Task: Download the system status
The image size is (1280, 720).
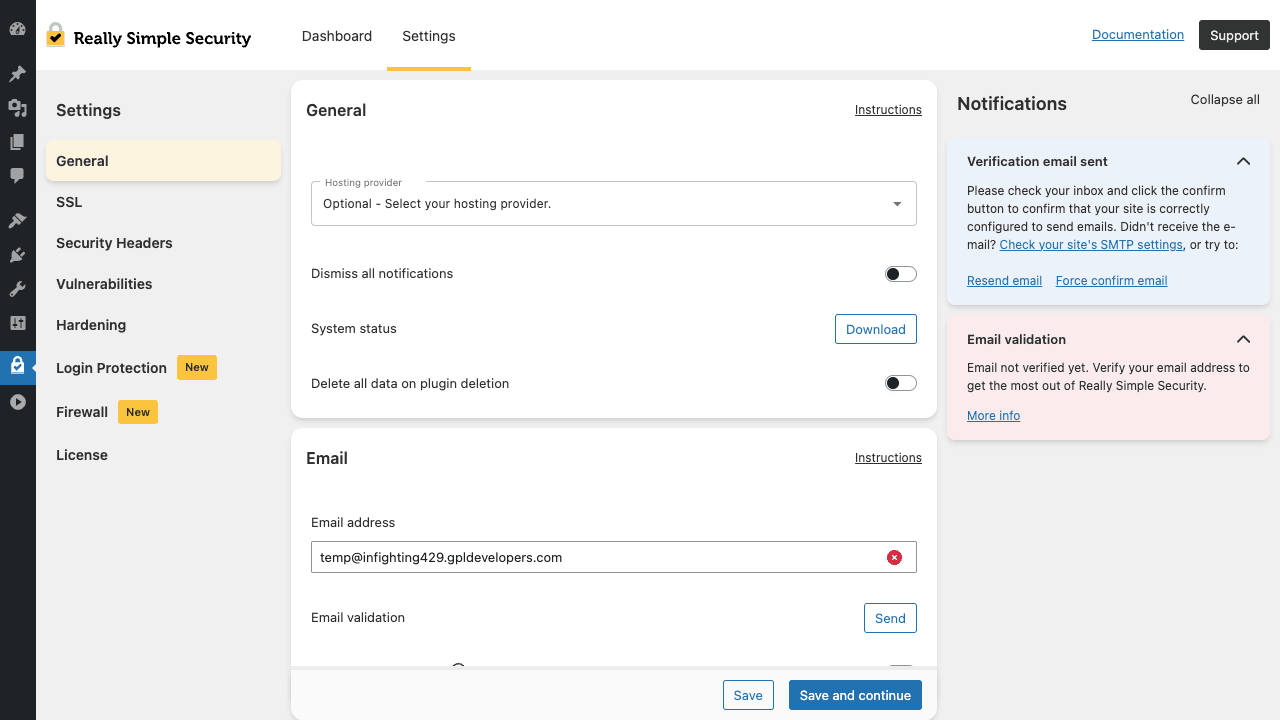Action: coord(876,329)
